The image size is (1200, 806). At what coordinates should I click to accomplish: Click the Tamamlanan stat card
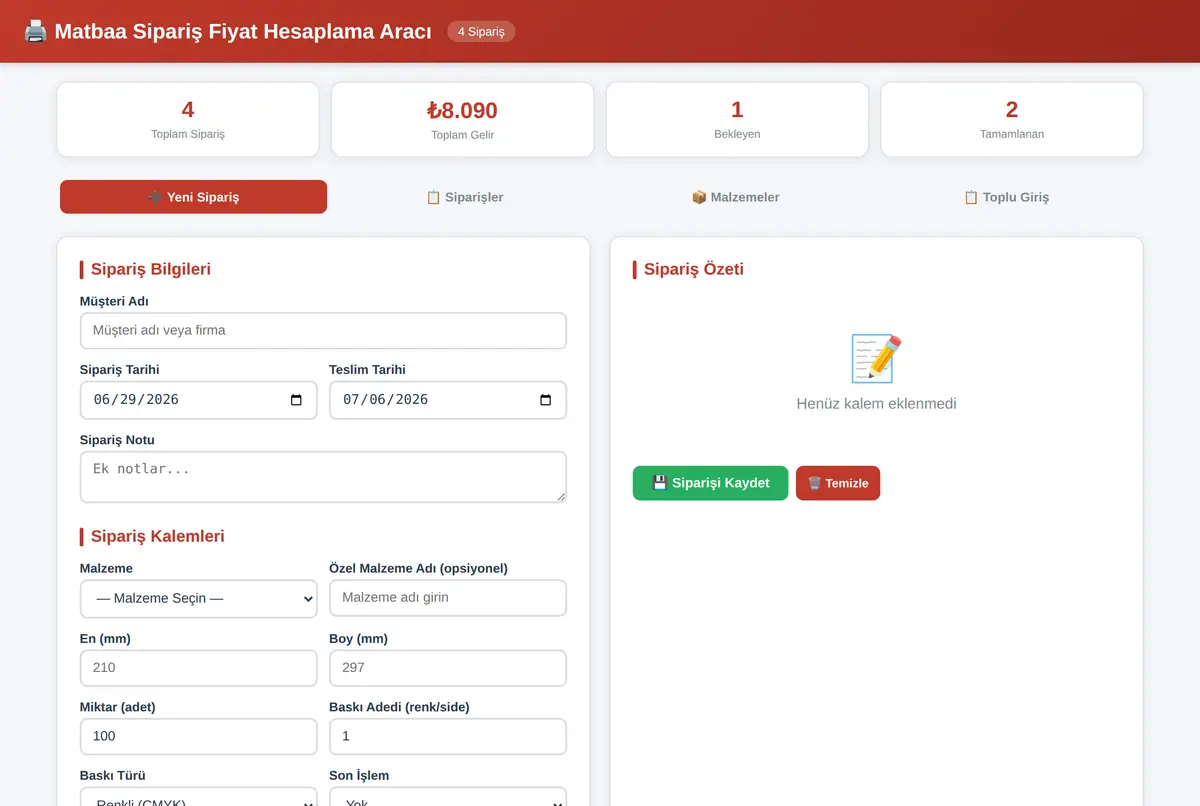1012,119
